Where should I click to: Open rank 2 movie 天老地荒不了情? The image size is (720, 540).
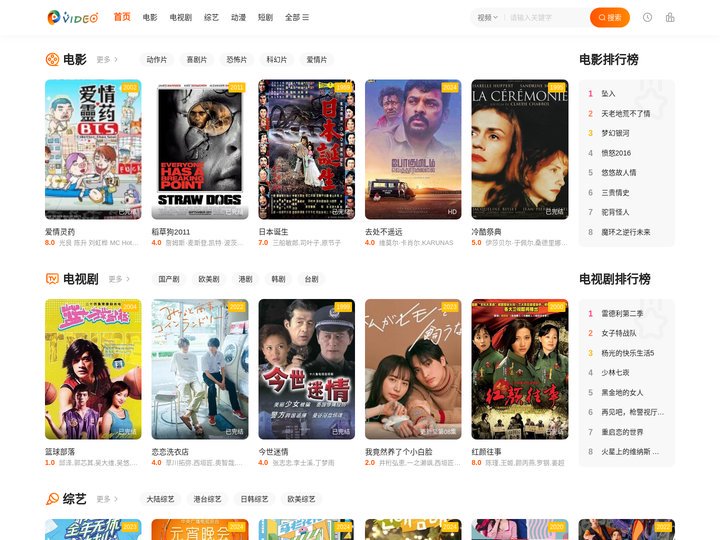tap(626, 113)
